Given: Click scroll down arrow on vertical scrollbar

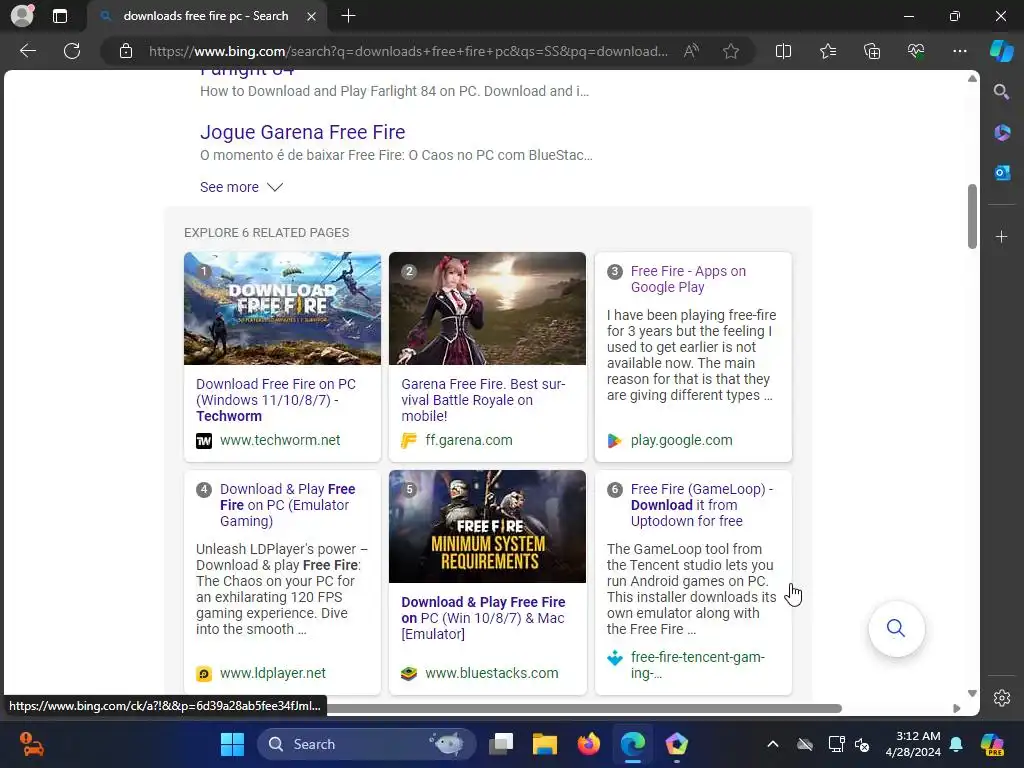Looking at the screenshot, I should [x=972, y=694].
